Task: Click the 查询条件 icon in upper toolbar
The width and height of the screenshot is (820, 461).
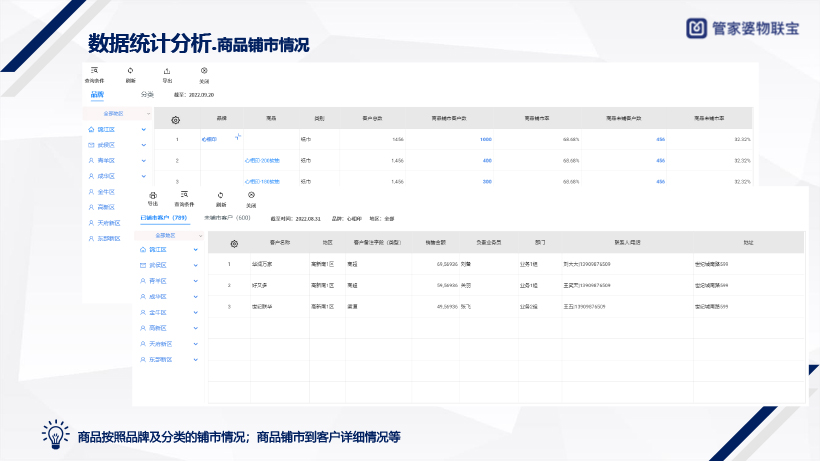Action: [94, 71]
